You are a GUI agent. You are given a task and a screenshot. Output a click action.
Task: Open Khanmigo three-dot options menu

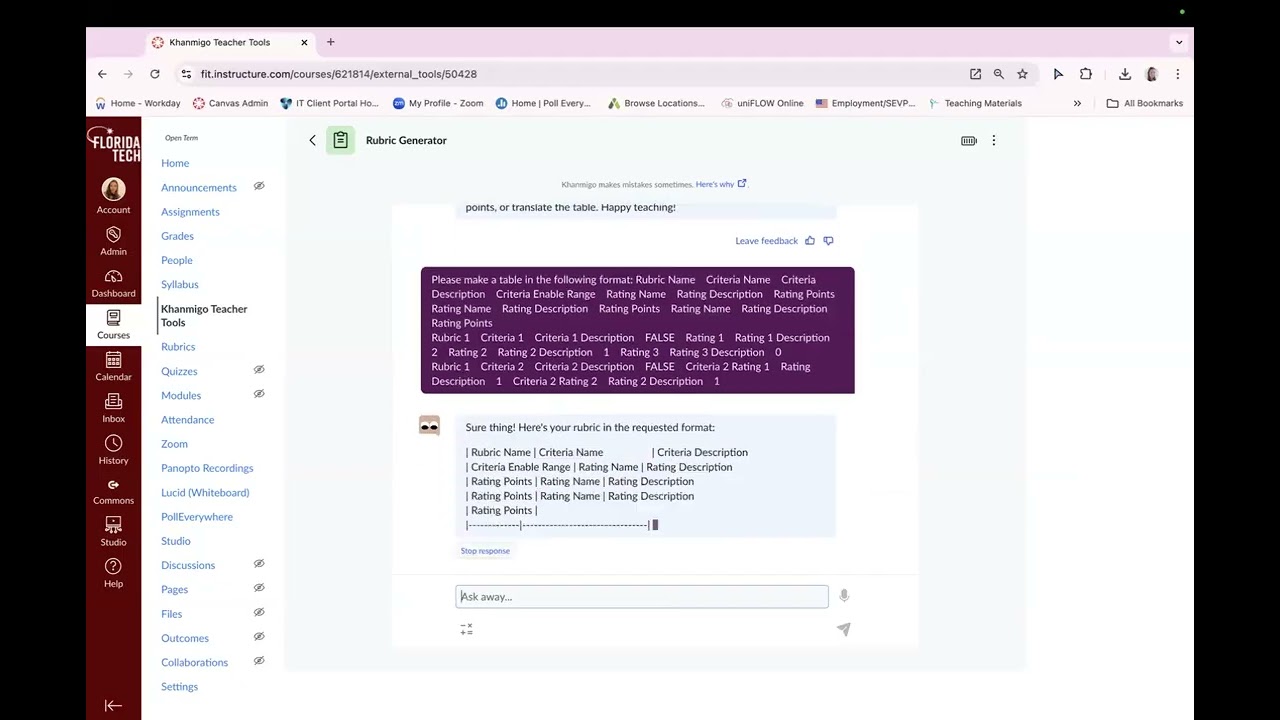[994, 141]
